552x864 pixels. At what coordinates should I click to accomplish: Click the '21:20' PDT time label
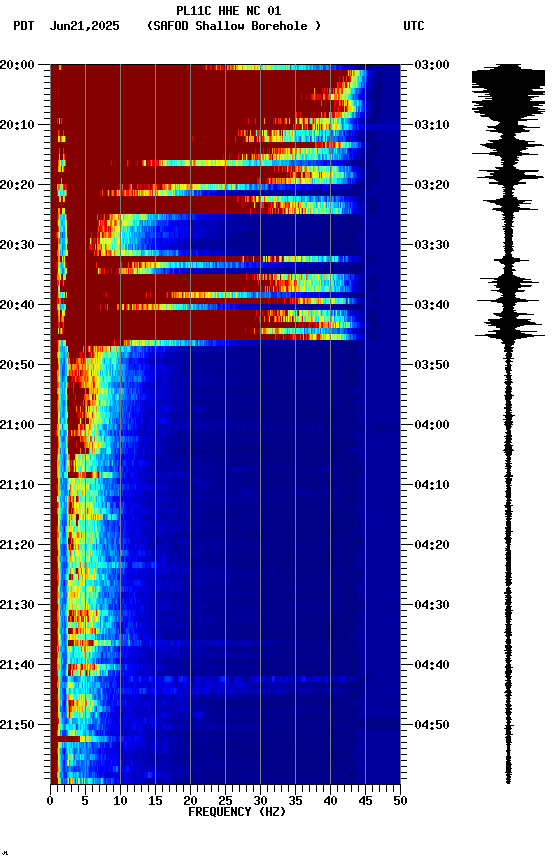(x=17, y=545)
